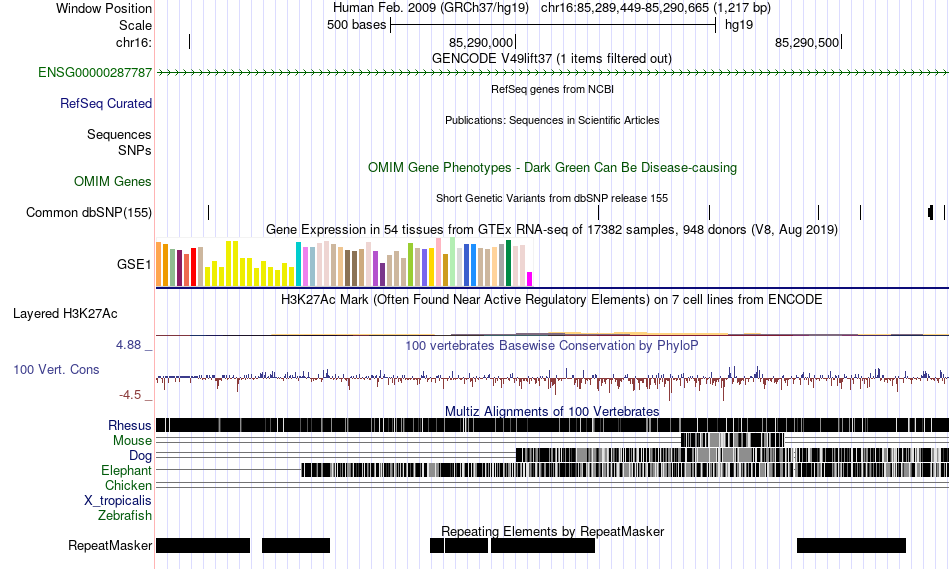Click the OMIM Gene Phenotypes title
Viewport: 950px width, 569px height.
(x=553, y=168)
